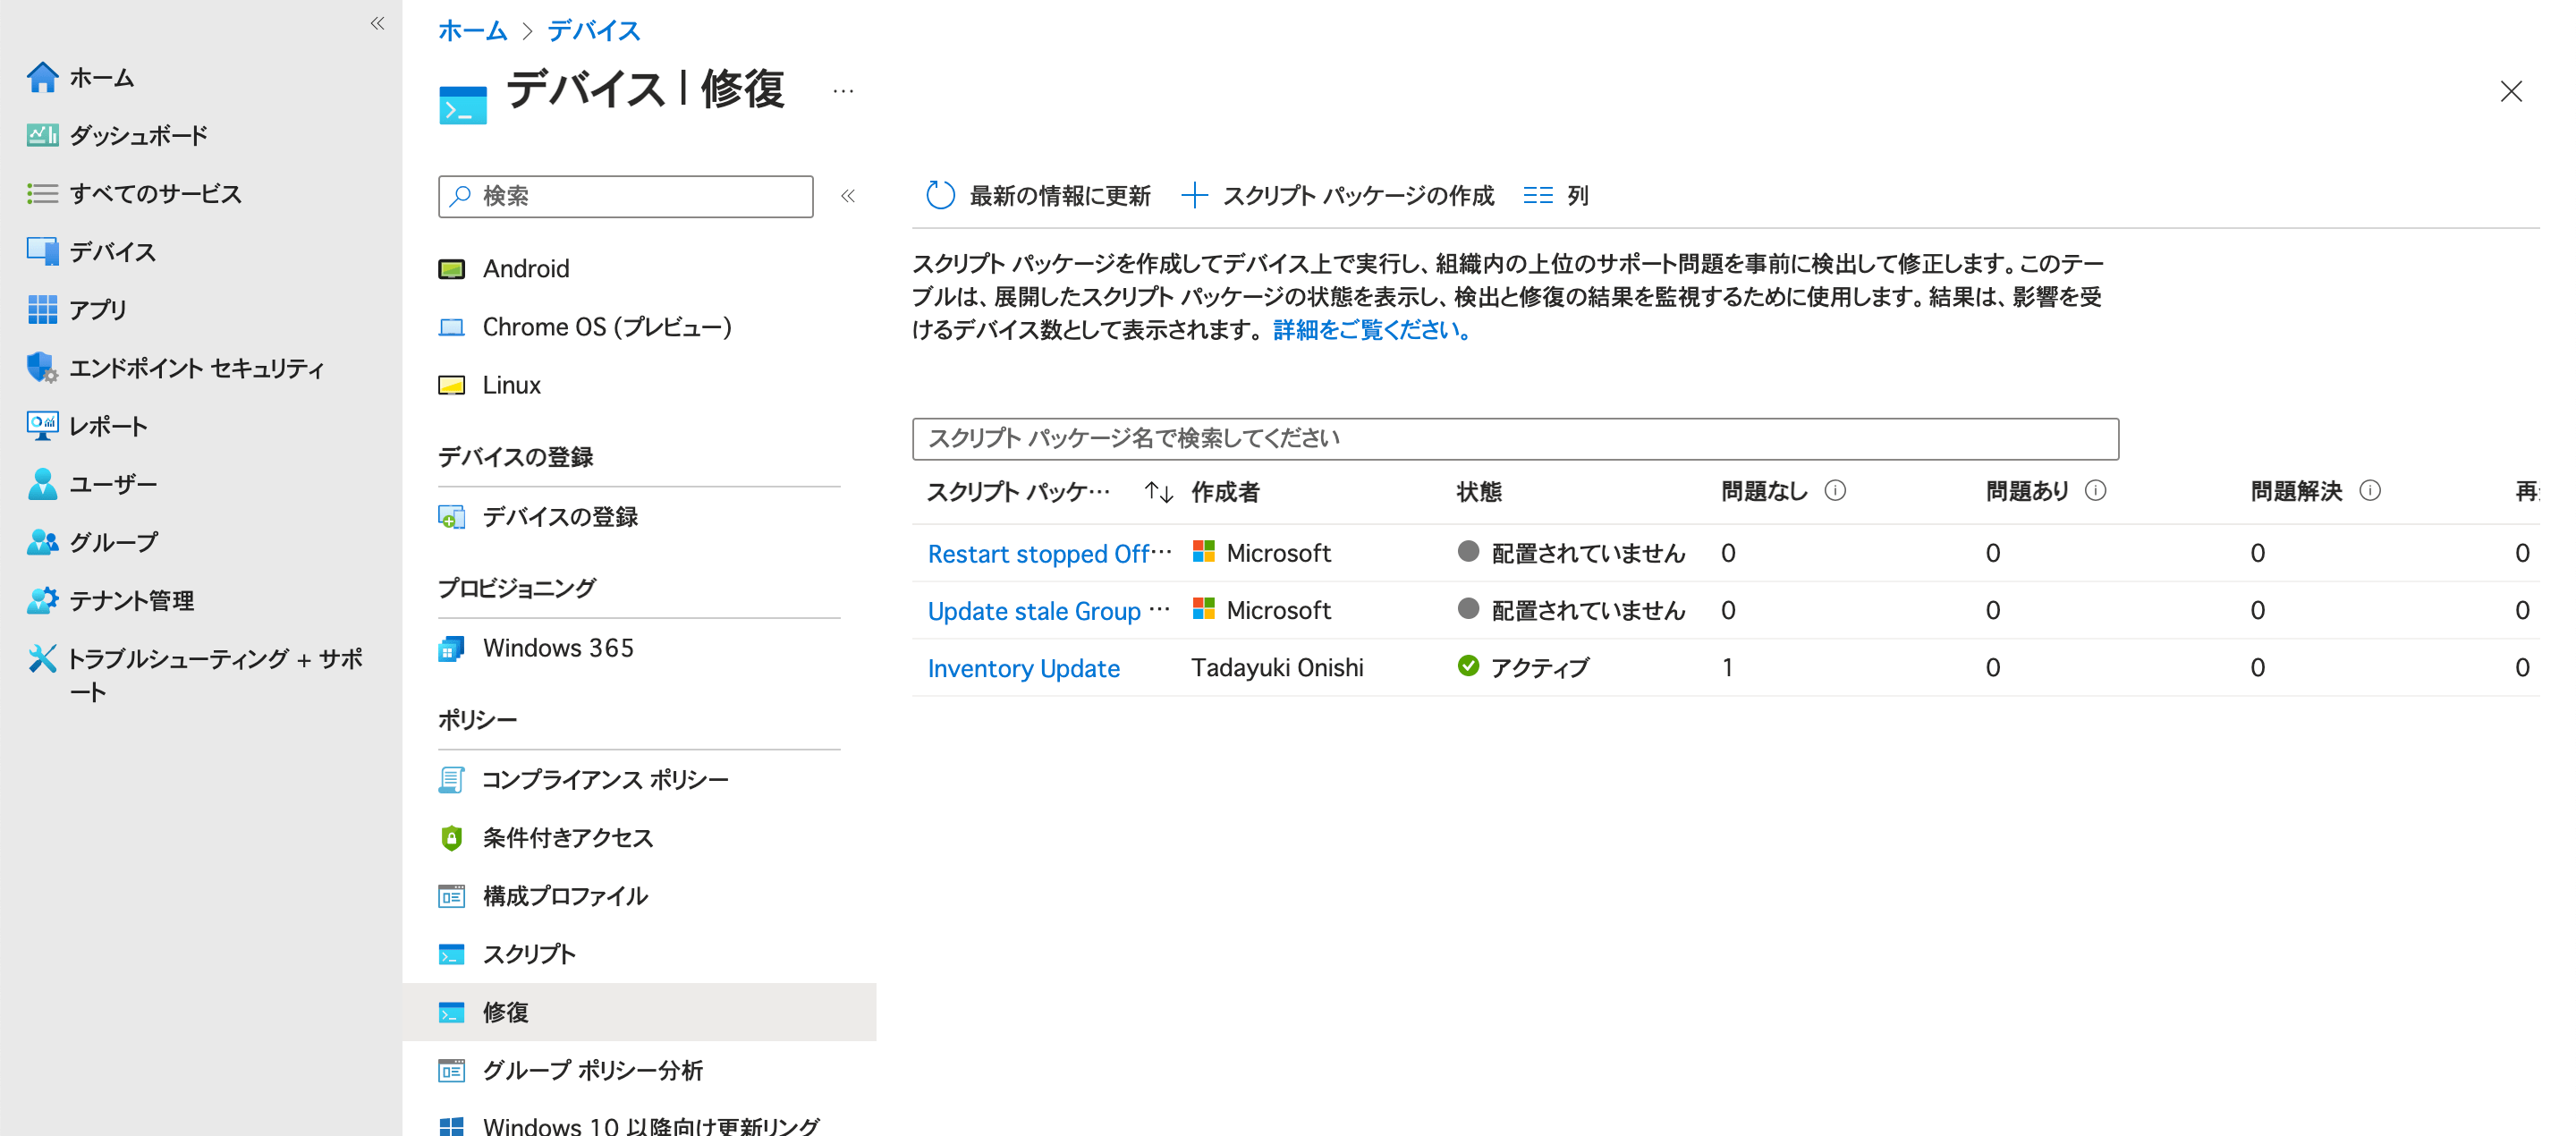Open the Endpoint Security shield icon

coord(42,367)
